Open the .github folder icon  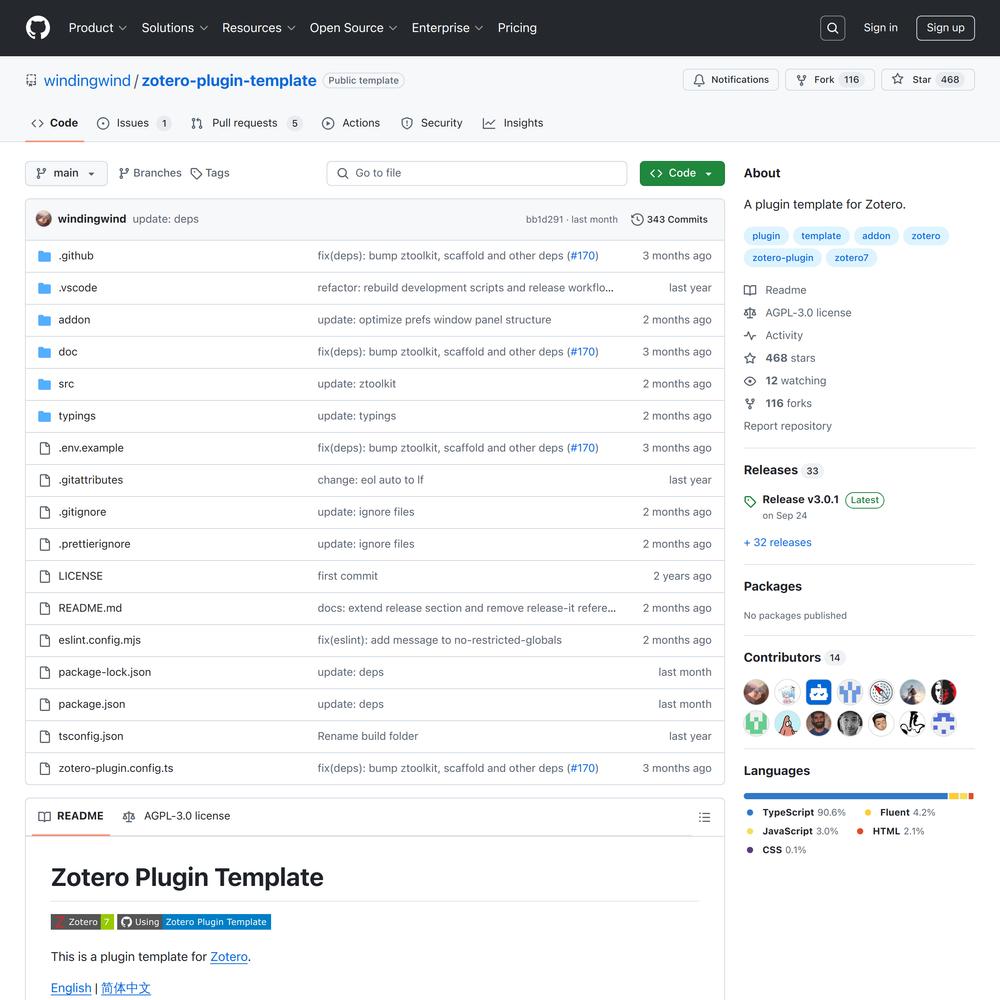point(44,256)
